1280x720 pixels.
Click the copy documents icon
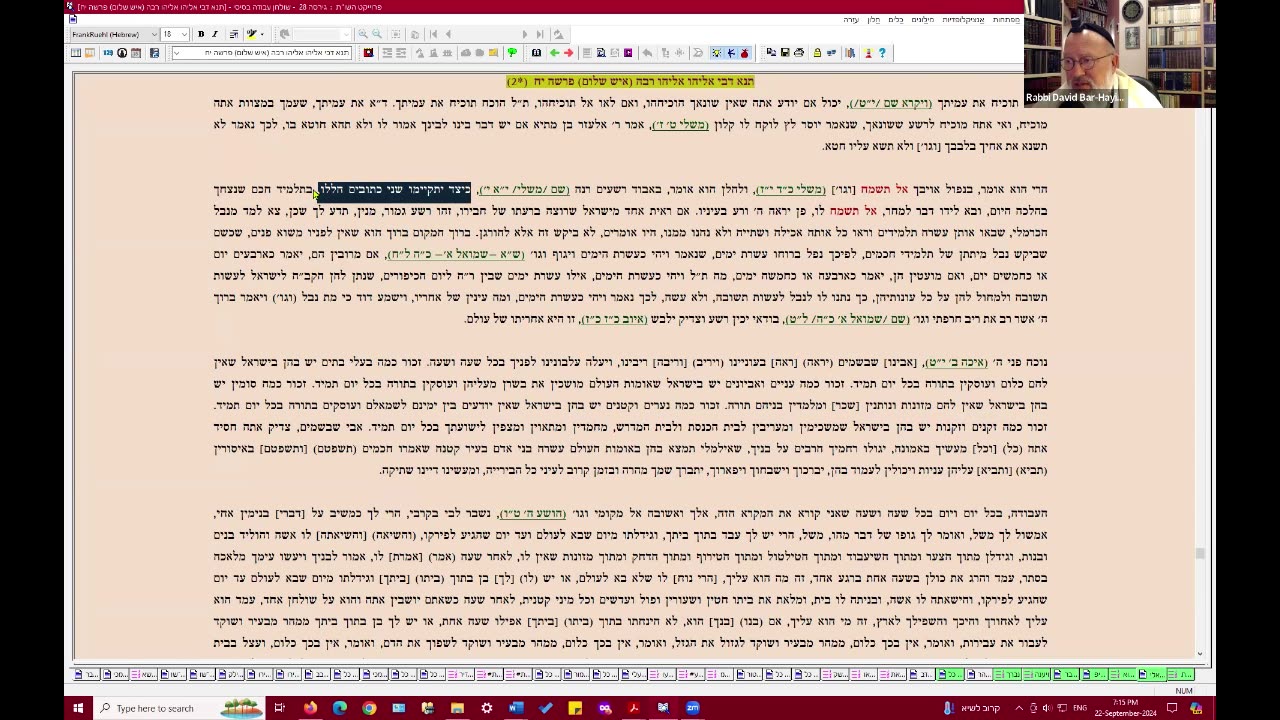pos(771,53)
